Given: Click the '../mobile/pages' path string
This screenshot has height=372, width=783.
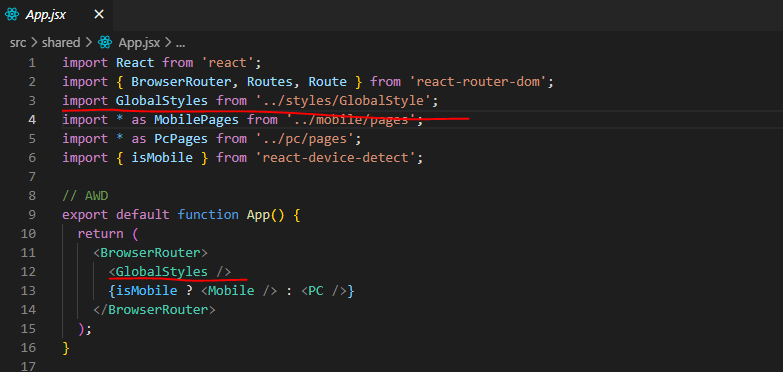Looking at the screenshot, I should point(351,120).
